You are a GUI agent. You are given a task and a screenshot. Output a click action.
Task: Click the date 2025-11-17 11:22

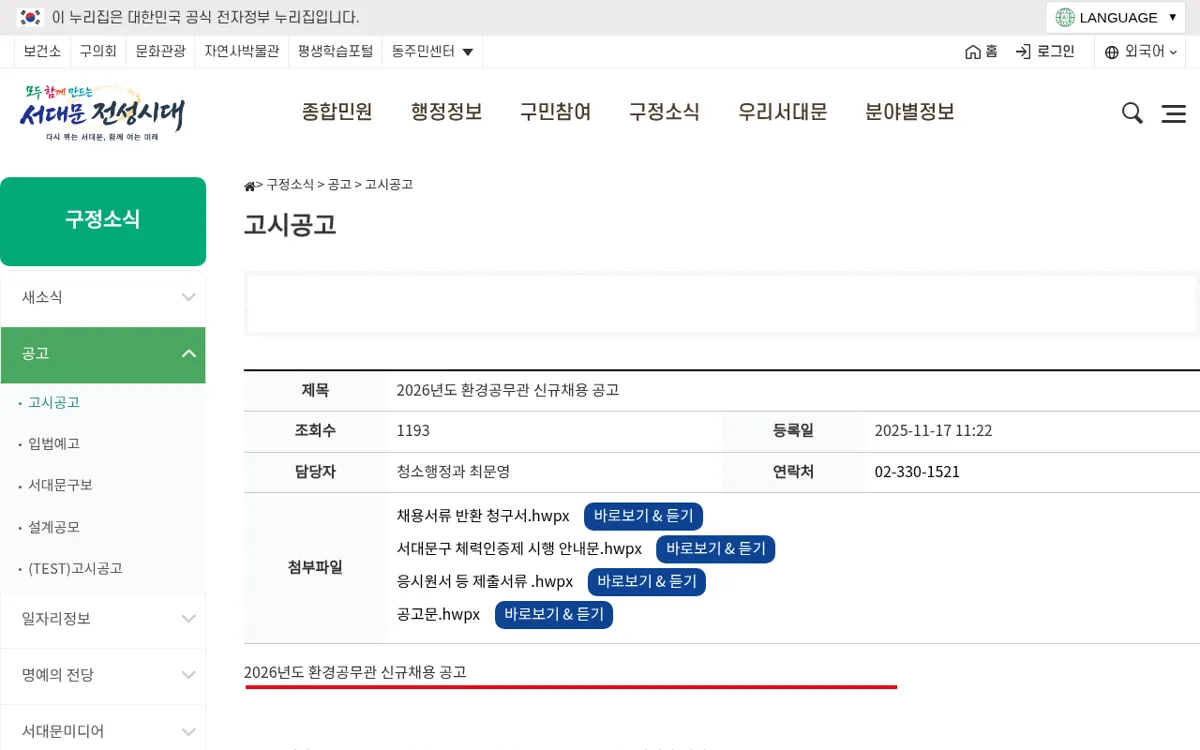pos(933,431)
